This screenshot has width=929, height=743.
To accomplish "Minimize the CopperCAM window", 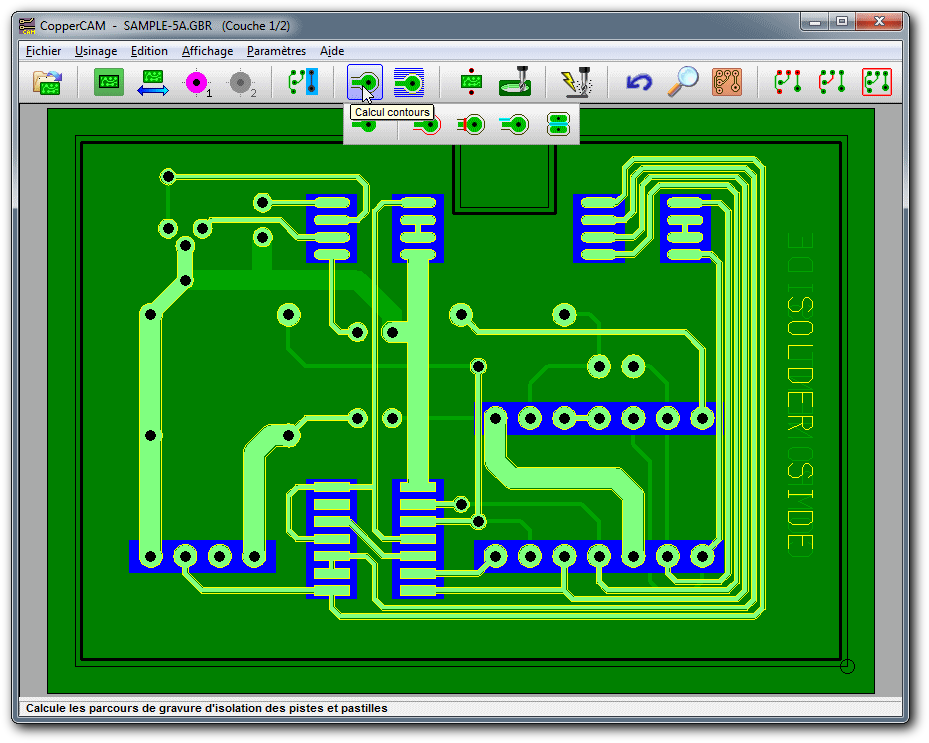I will coord(815,22).
